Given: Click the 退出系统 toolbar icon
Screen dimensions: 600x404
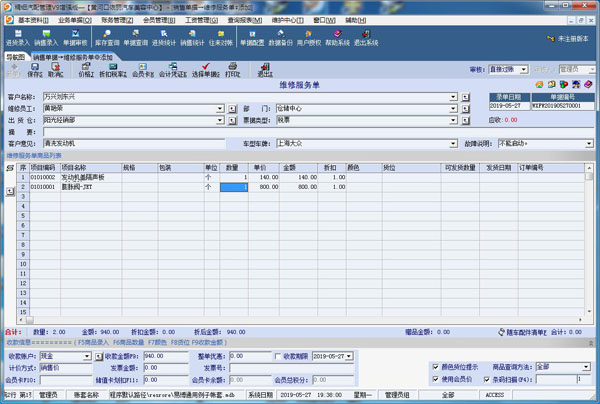Looking at the screenshot, I should pyautogui.click(x=366, y=38).
